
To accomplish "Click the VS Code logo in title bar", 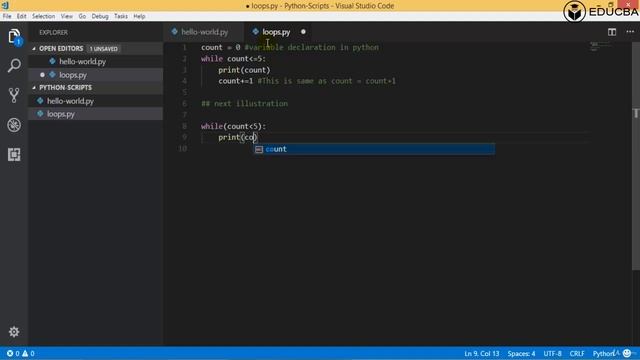I will pos(5,5).
